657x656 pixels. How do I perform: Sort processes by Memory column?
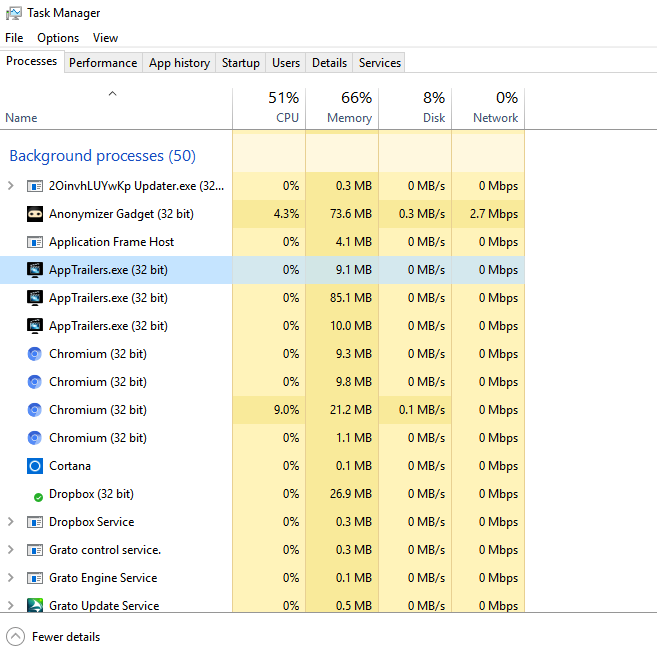(x=342, y=108)
